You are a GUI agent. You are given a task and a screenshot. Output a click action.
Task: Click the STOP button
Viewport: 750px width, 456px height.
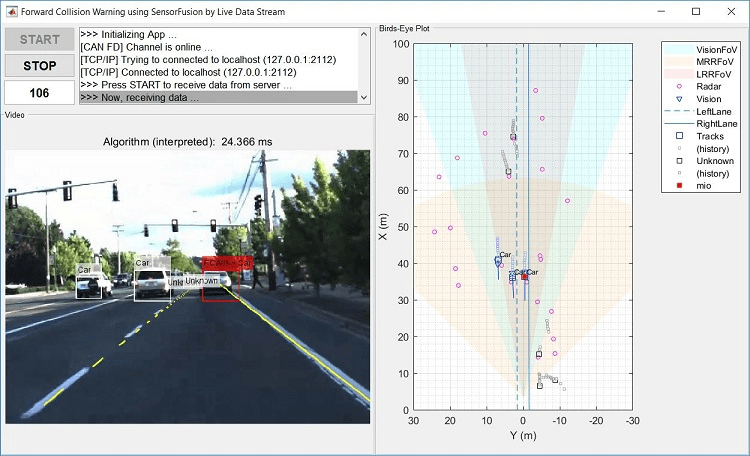(x=40, y=66)
